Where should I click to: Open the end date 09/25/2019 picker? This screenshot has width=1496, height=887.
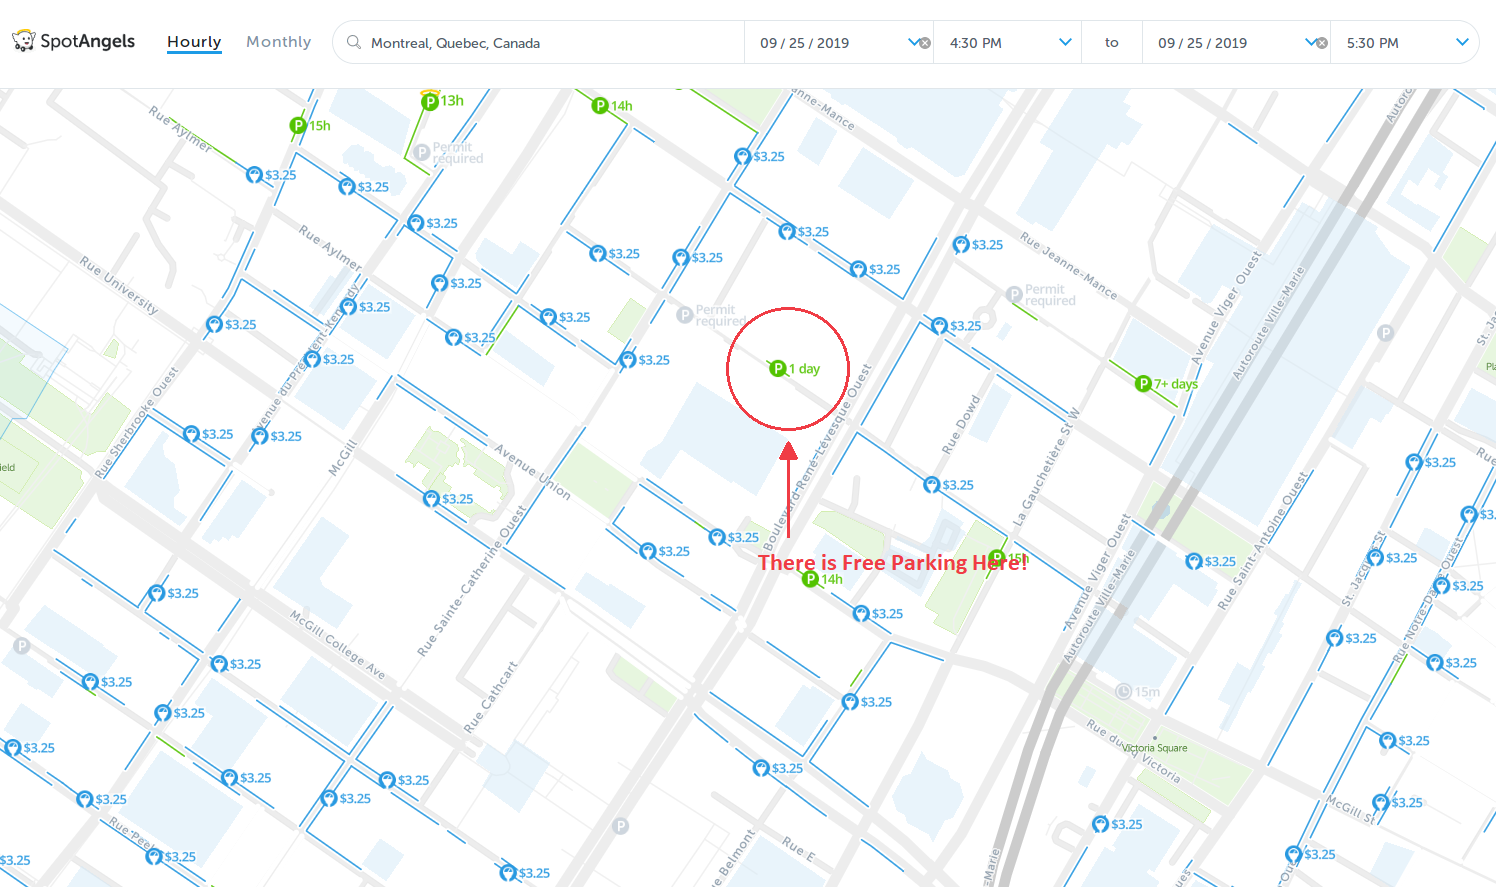click(1202, 43)
